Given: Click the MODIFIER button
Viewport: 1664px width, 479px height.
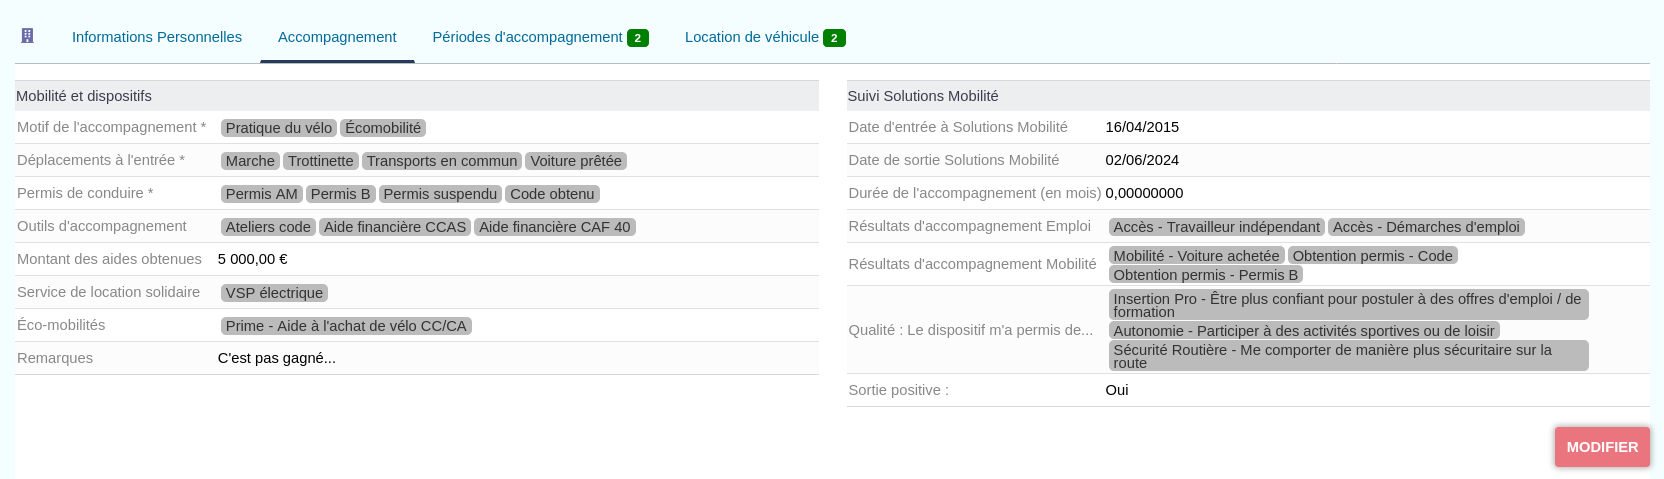Looking at the screenshot, I should (1602, 447).
